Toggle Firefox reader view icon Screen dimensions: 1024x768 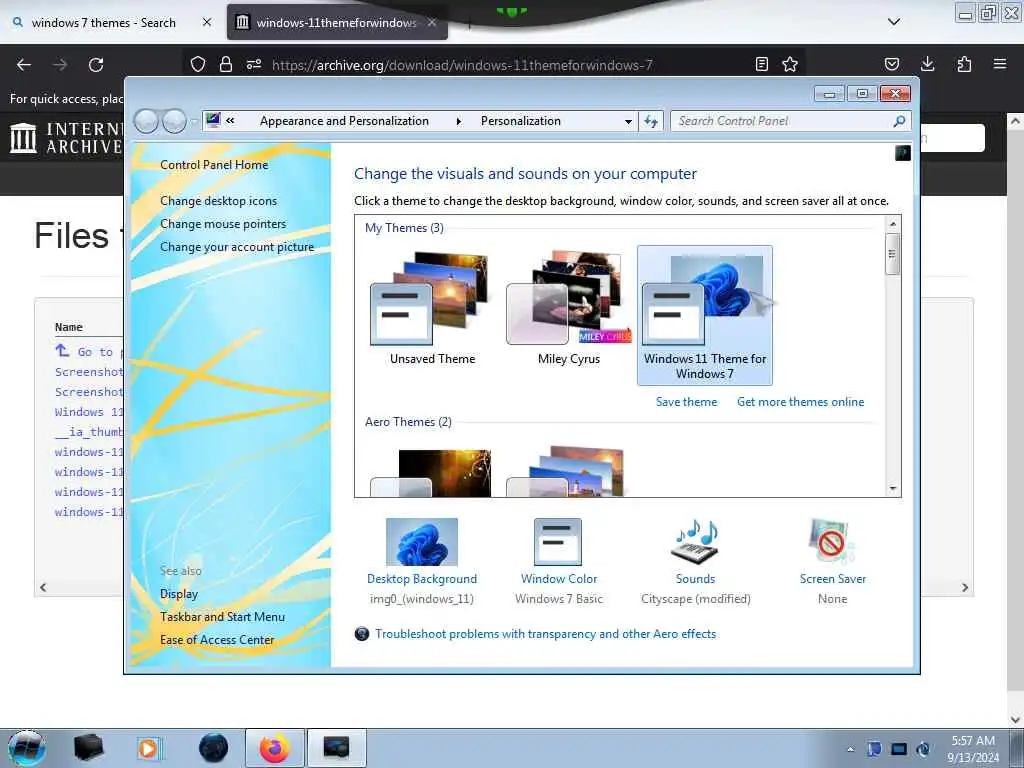[x=761, y=64]
